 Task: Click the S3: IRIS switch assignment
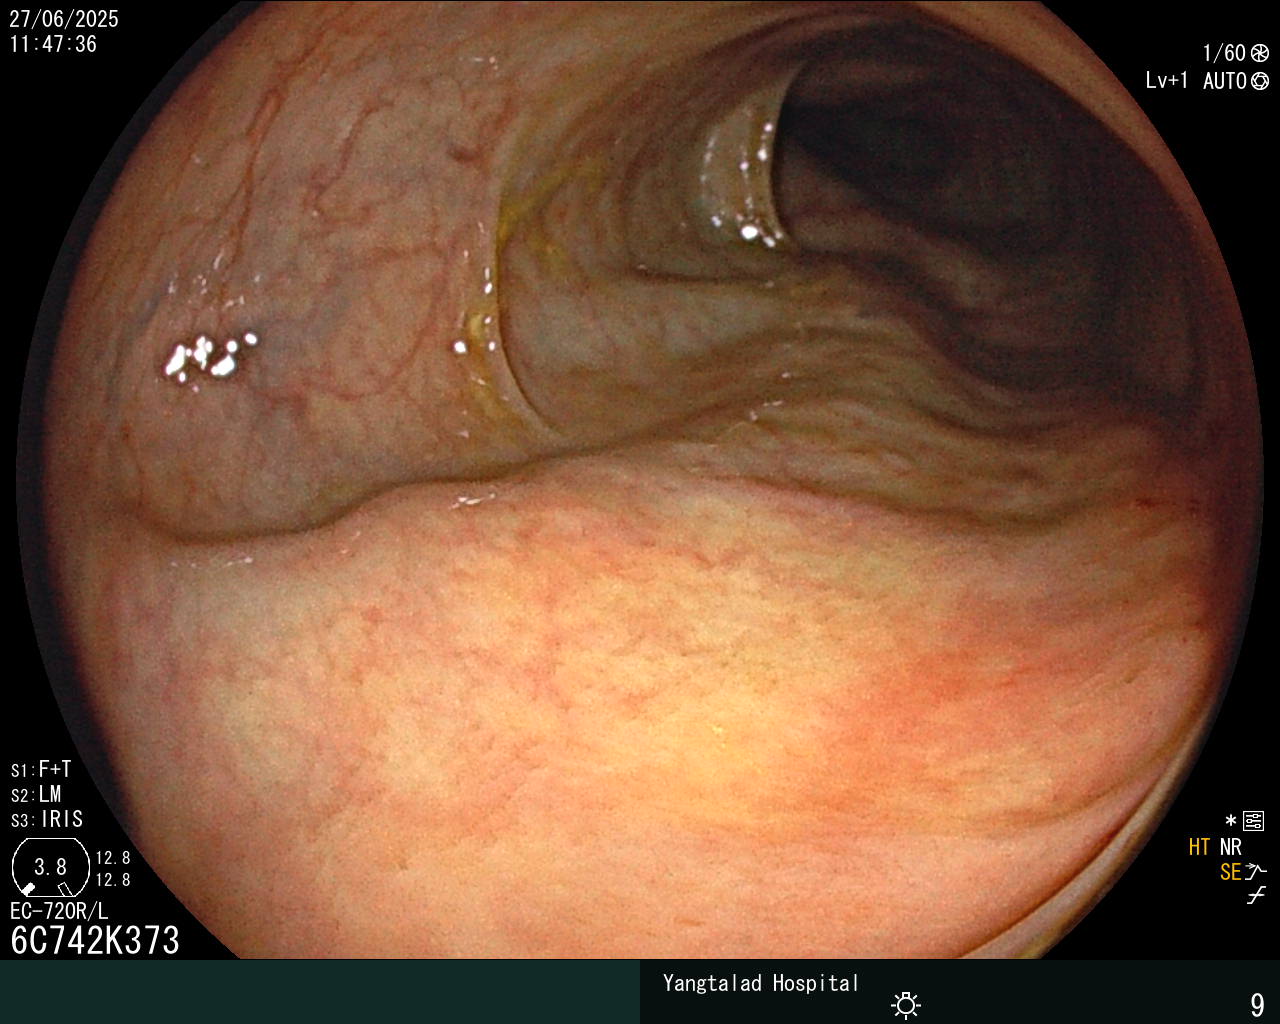click(x=47, y=820)
